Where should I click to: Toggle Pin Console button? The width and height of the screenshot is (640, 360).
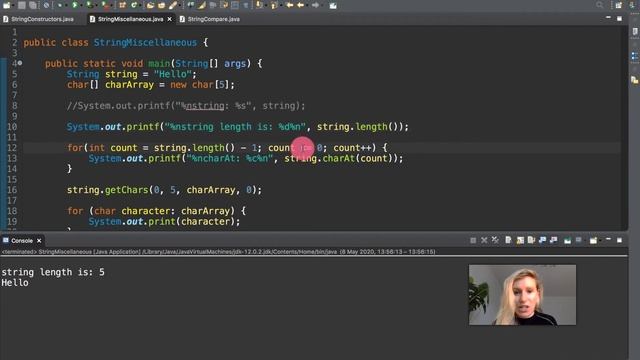[567, 240]
